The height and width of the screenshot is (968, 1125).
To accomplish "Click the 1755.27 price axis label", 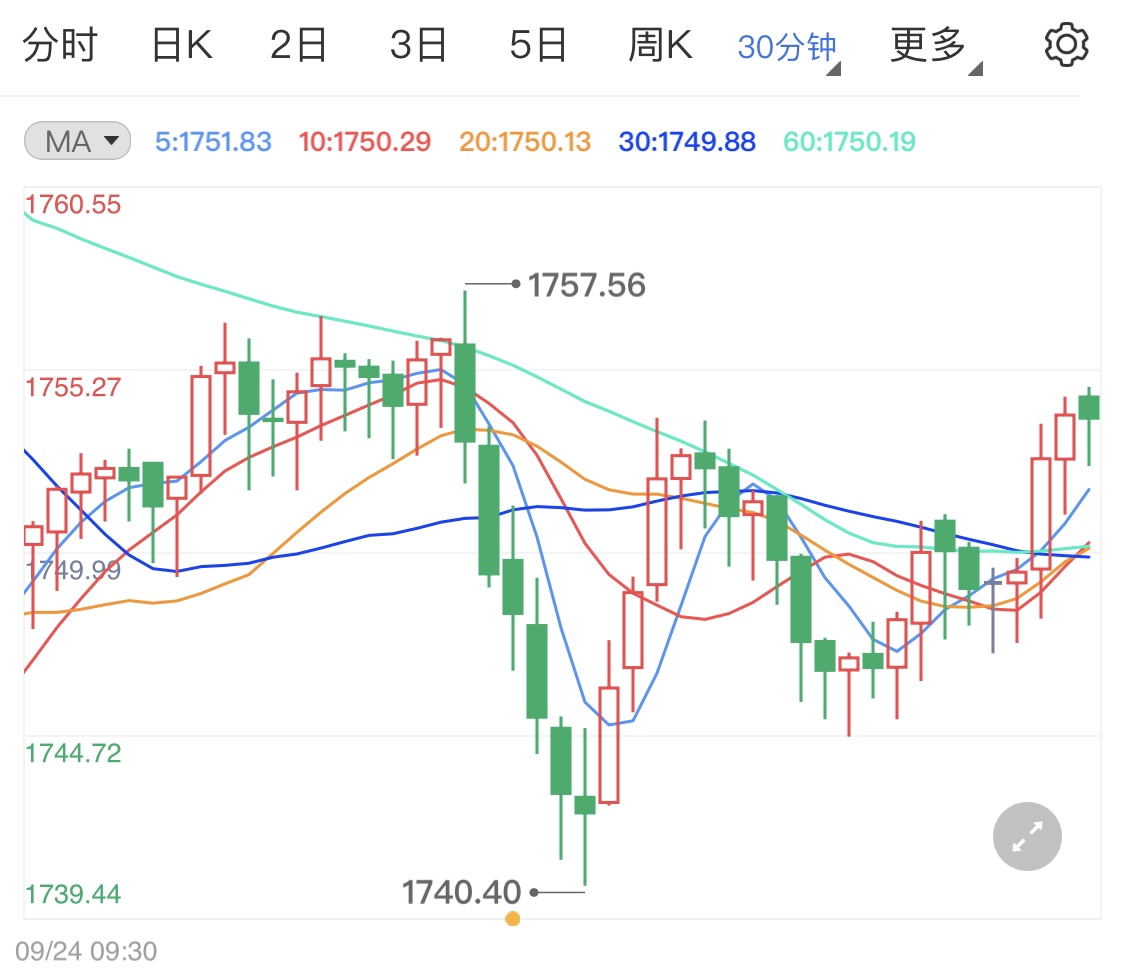I will (x=73, y=387).
